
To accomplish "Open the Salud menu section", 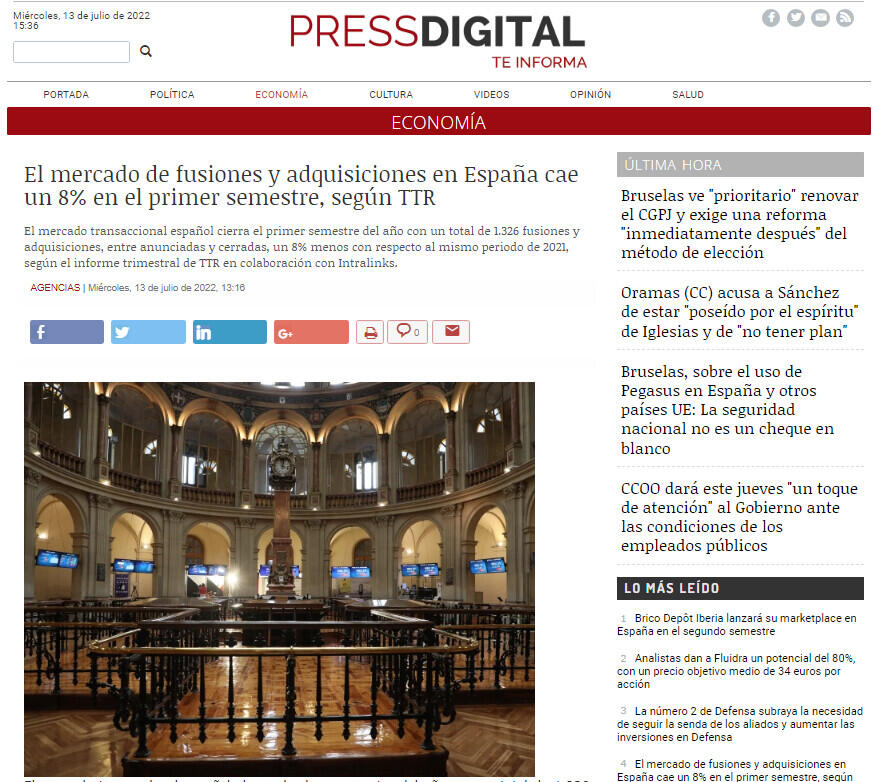I will click(x=688, y=95).
